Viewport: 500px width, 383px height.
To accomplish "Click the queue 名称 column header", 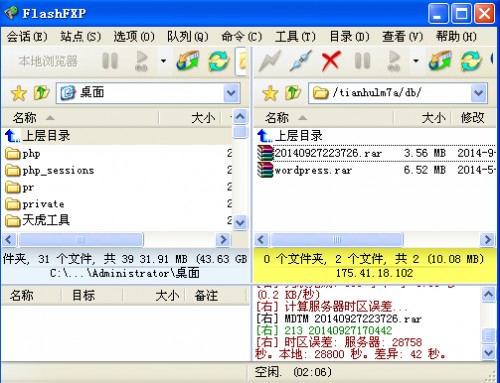I will point(32,295).
